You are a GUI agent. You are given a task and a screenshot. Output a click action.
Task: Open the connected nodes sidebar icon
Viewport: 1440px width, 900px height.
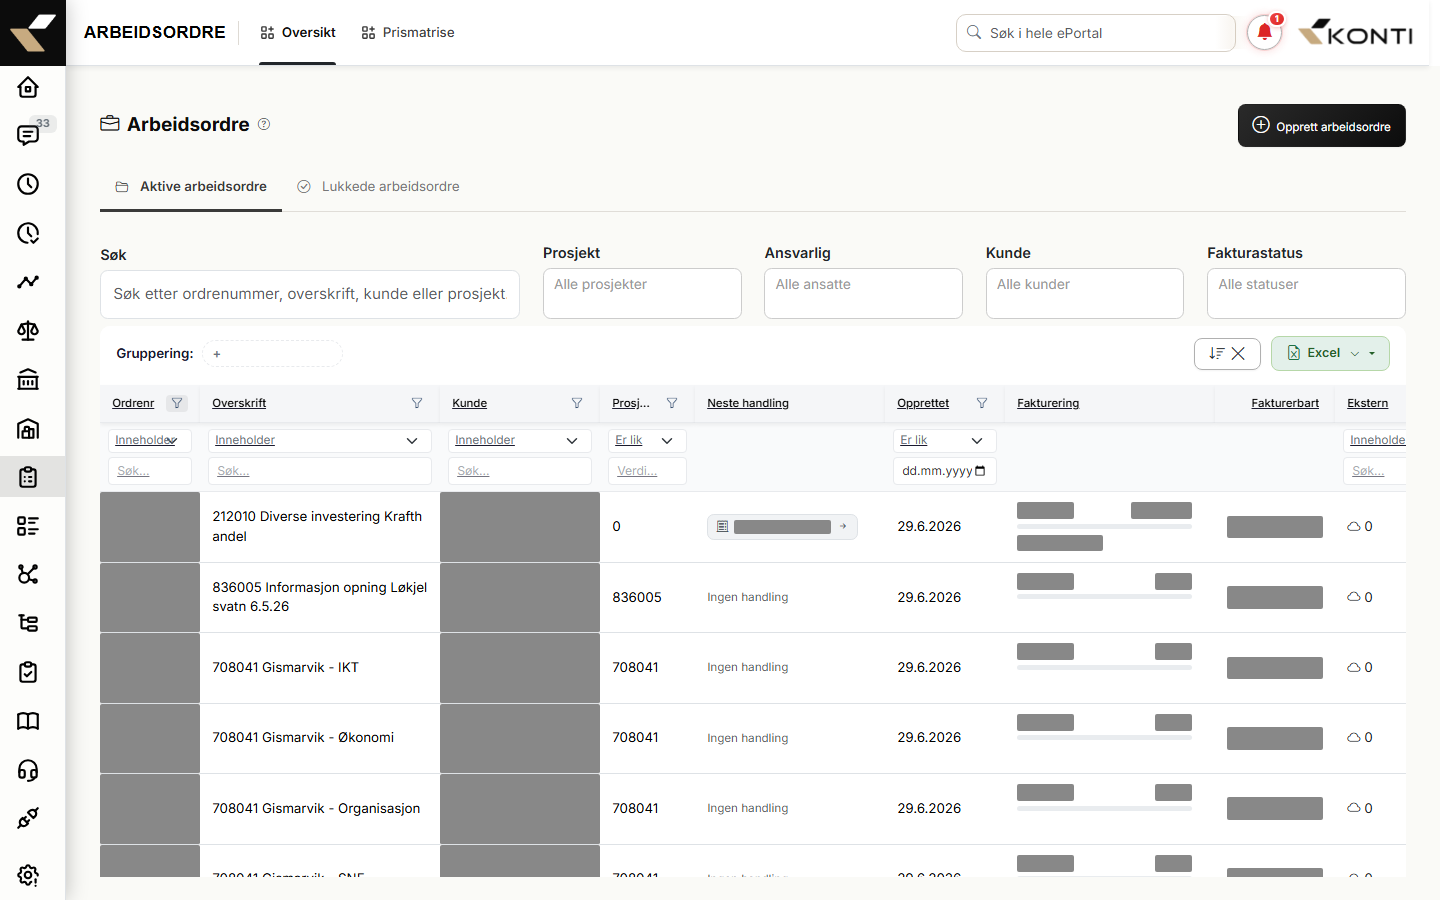point(28,574)
